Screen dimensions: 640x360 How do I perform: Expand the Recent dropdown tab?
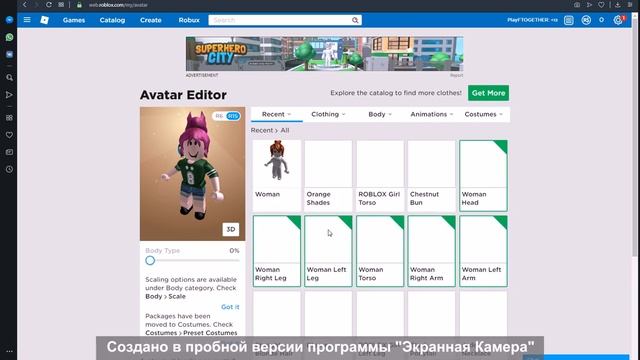click(x=276, y=114)
